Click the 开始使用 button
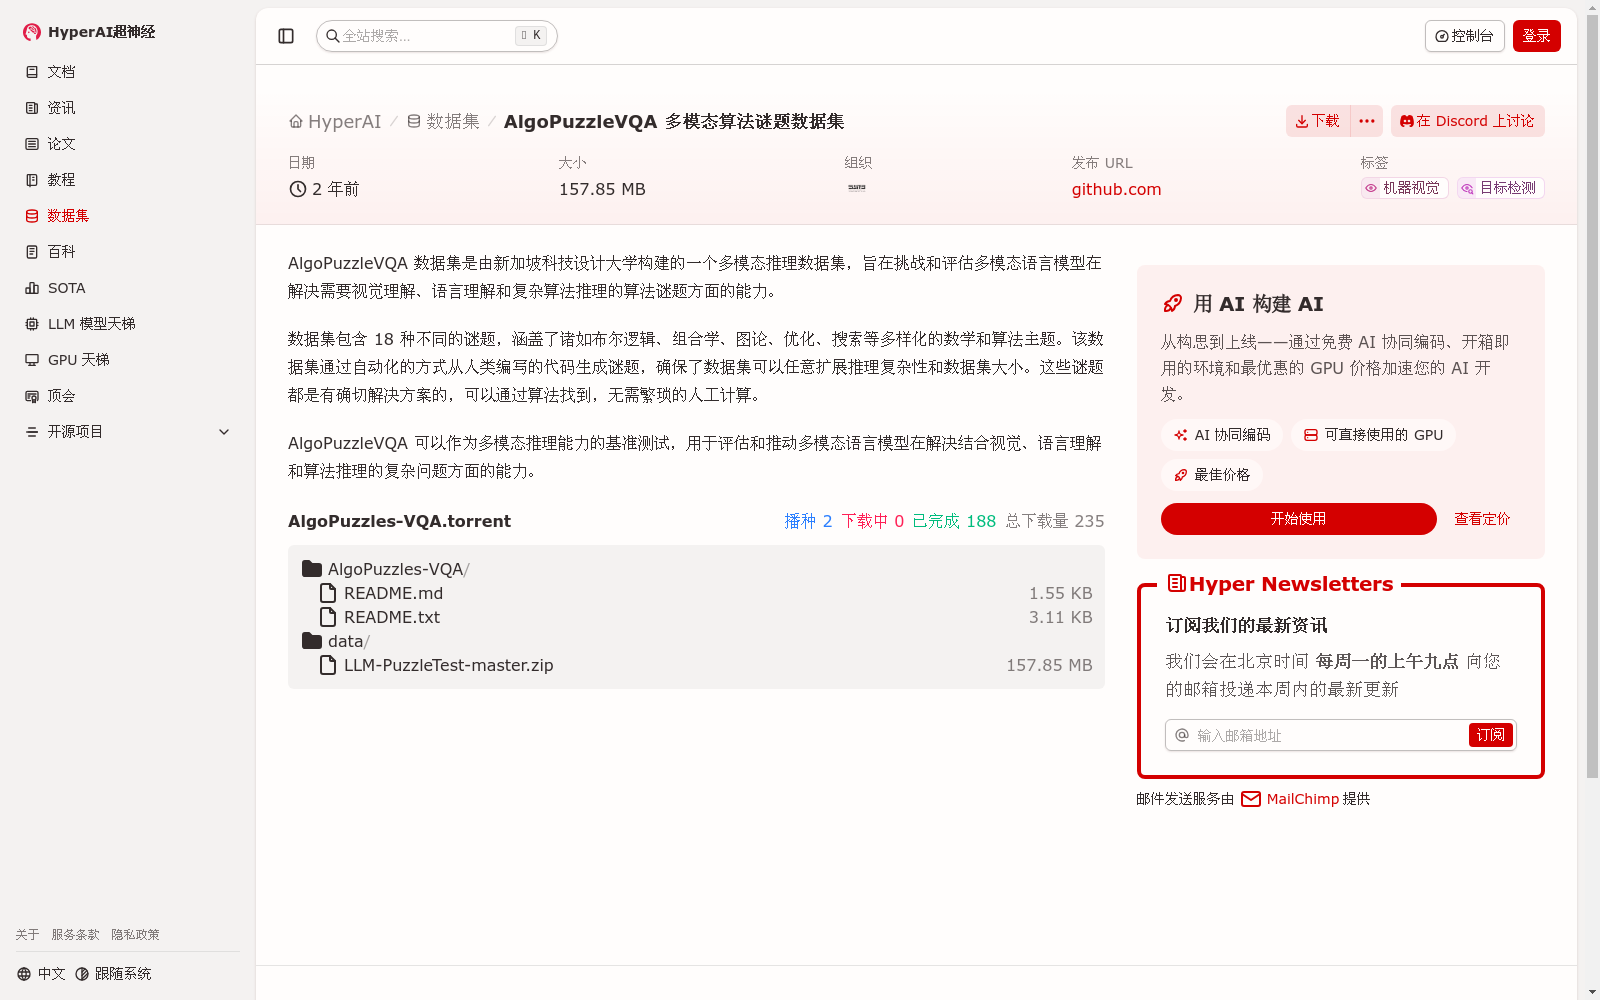 click(x=1298, y=519)
